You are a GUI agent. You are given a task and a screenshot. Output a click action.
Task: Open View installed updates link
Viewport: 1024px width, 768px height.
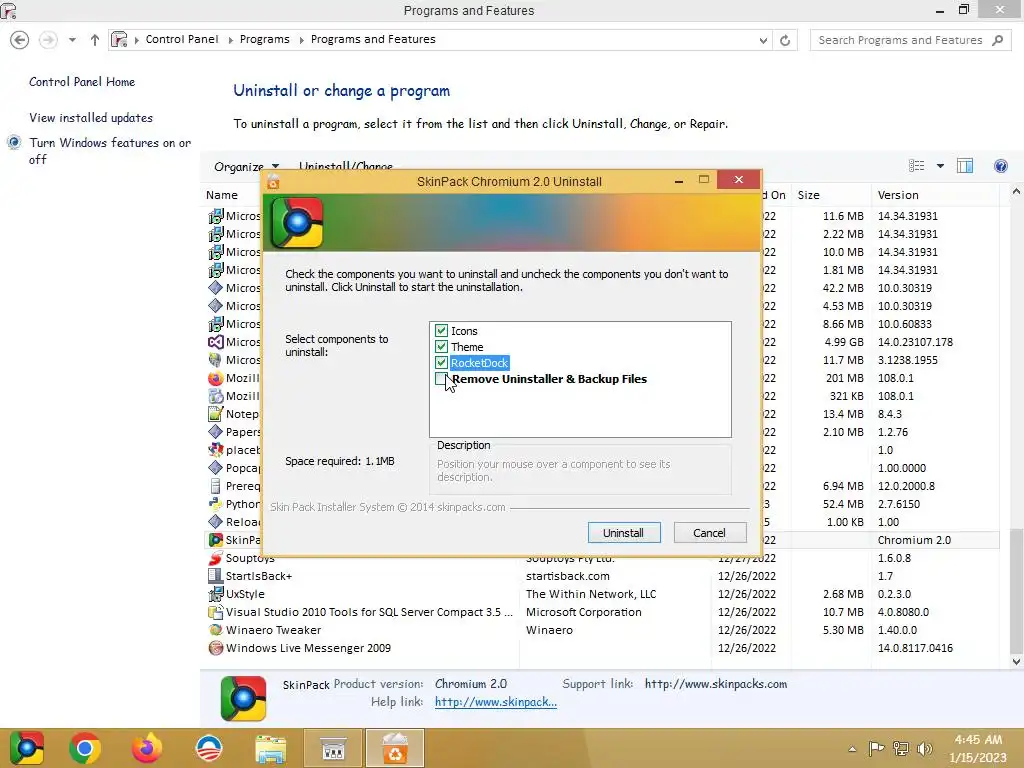click(91, 118)
